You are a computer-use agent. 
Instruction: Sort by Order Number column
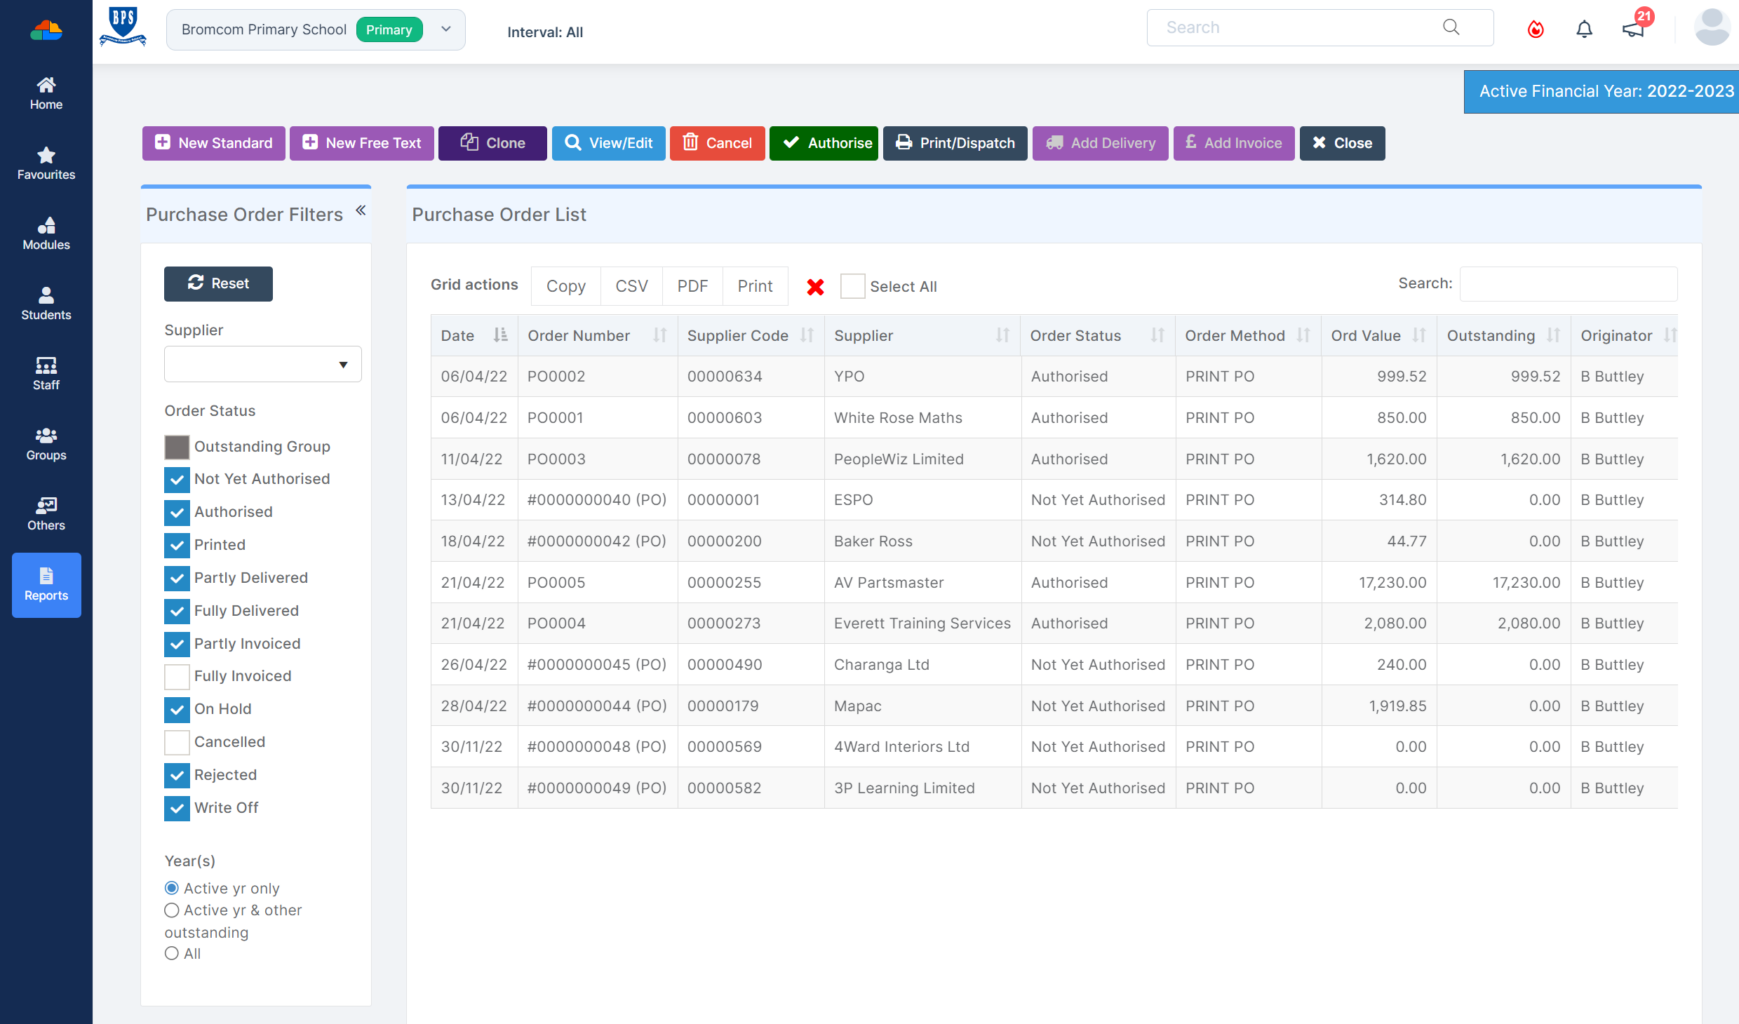tap(597, 336)
